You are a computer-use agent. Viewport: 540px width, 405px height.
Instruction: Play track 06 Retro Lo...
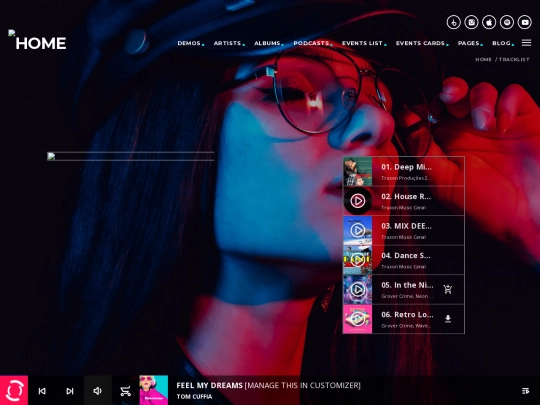coord(358,319)
